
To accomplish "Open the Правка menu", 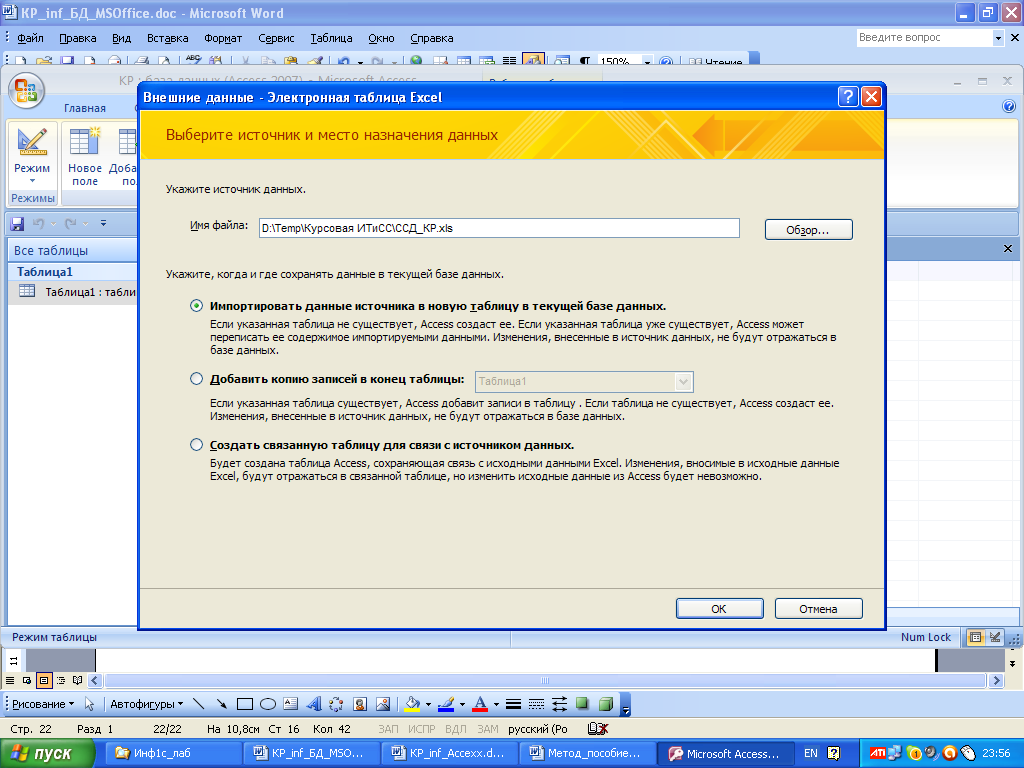I will (x=78, y=38).
